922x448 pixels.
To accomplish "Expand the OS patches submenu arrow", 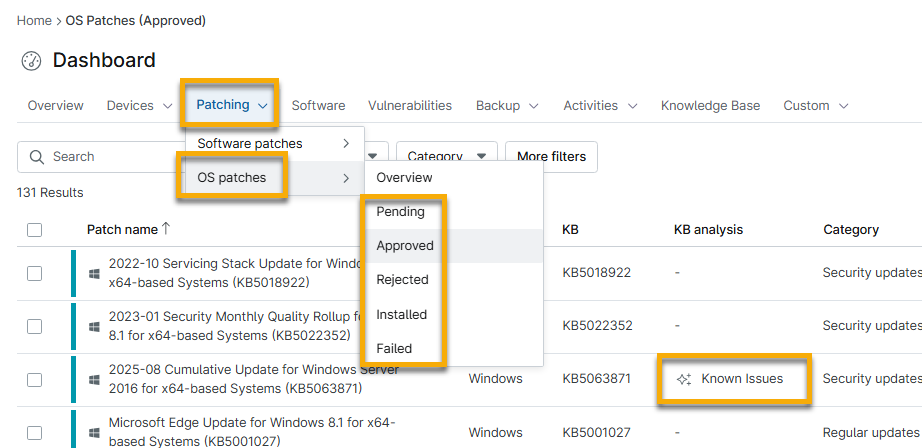I will point(346,178).
